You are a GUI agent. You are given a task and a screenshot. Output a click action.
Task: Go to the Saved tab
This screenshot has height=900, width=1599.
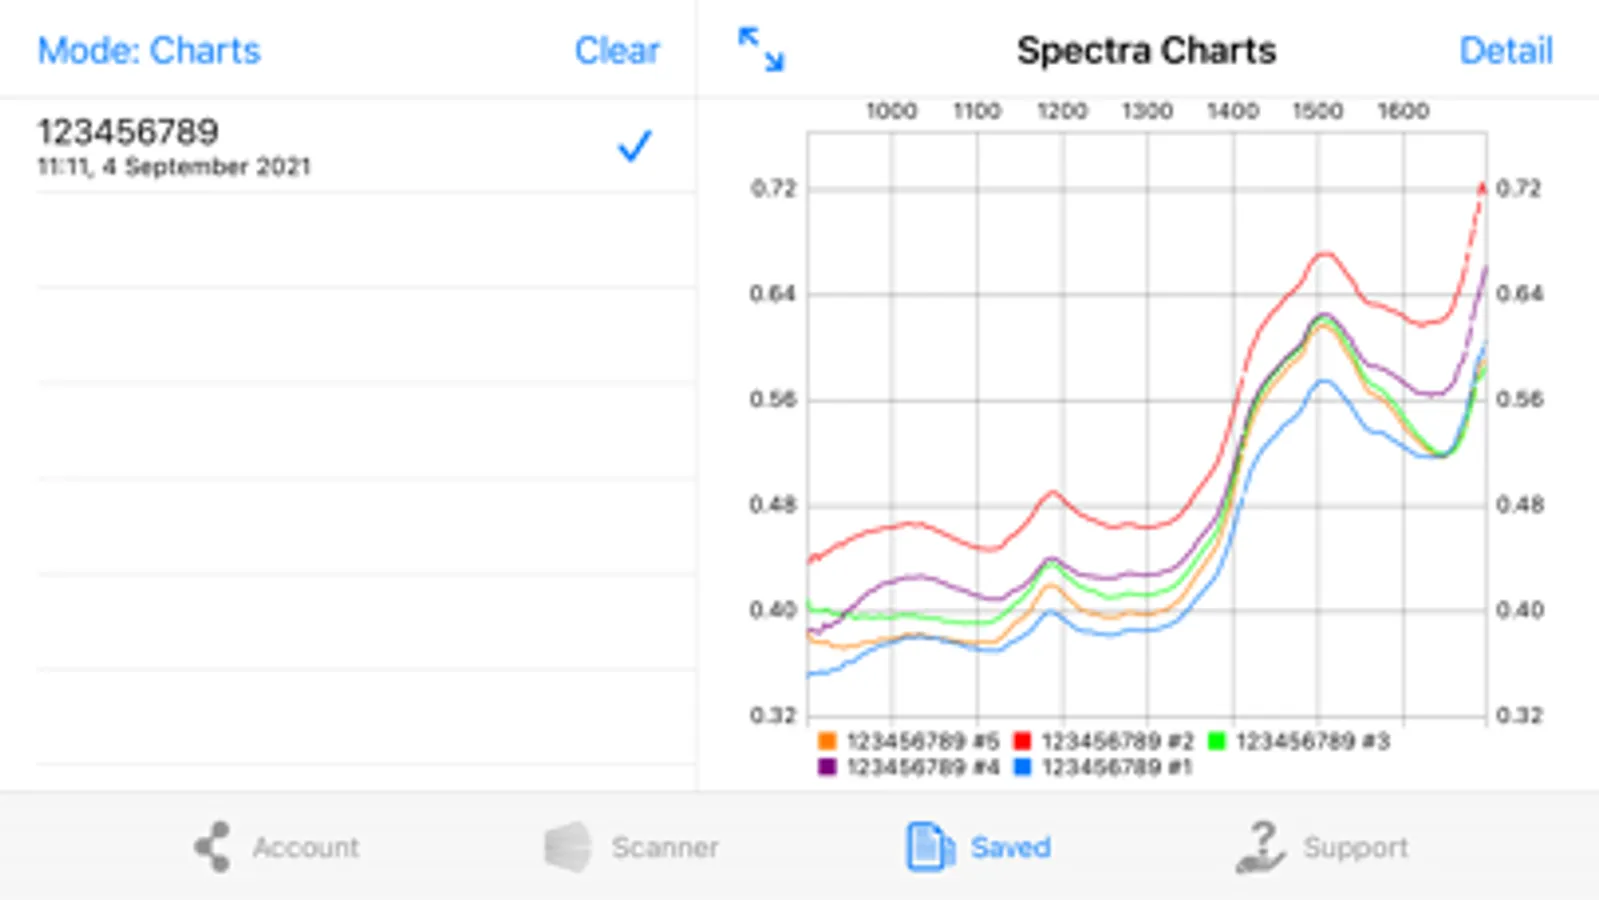click(1010, 848)
